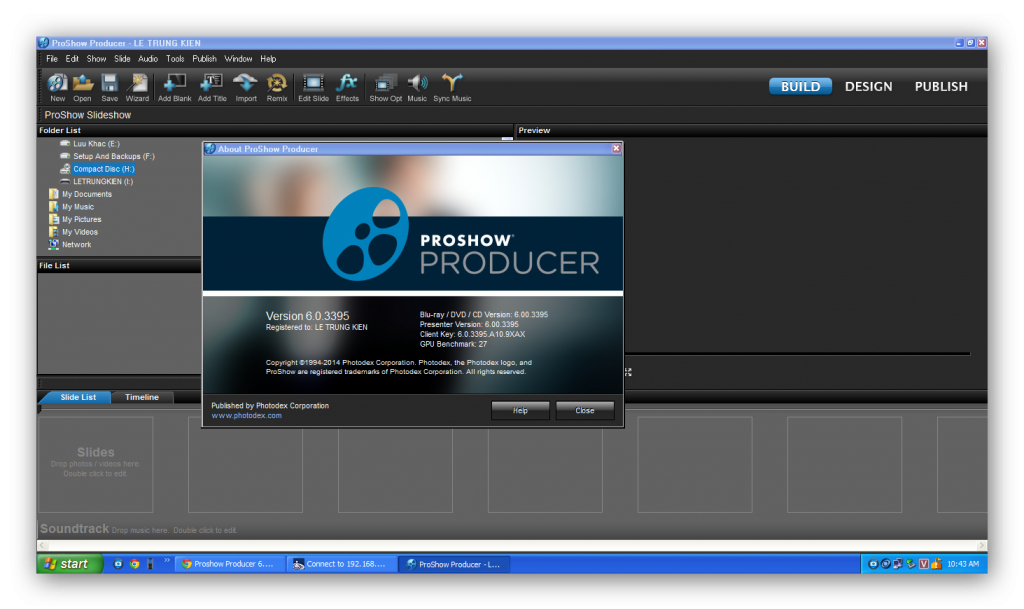
Task: Click the New show toolbar icon
Action: (57, 87)
